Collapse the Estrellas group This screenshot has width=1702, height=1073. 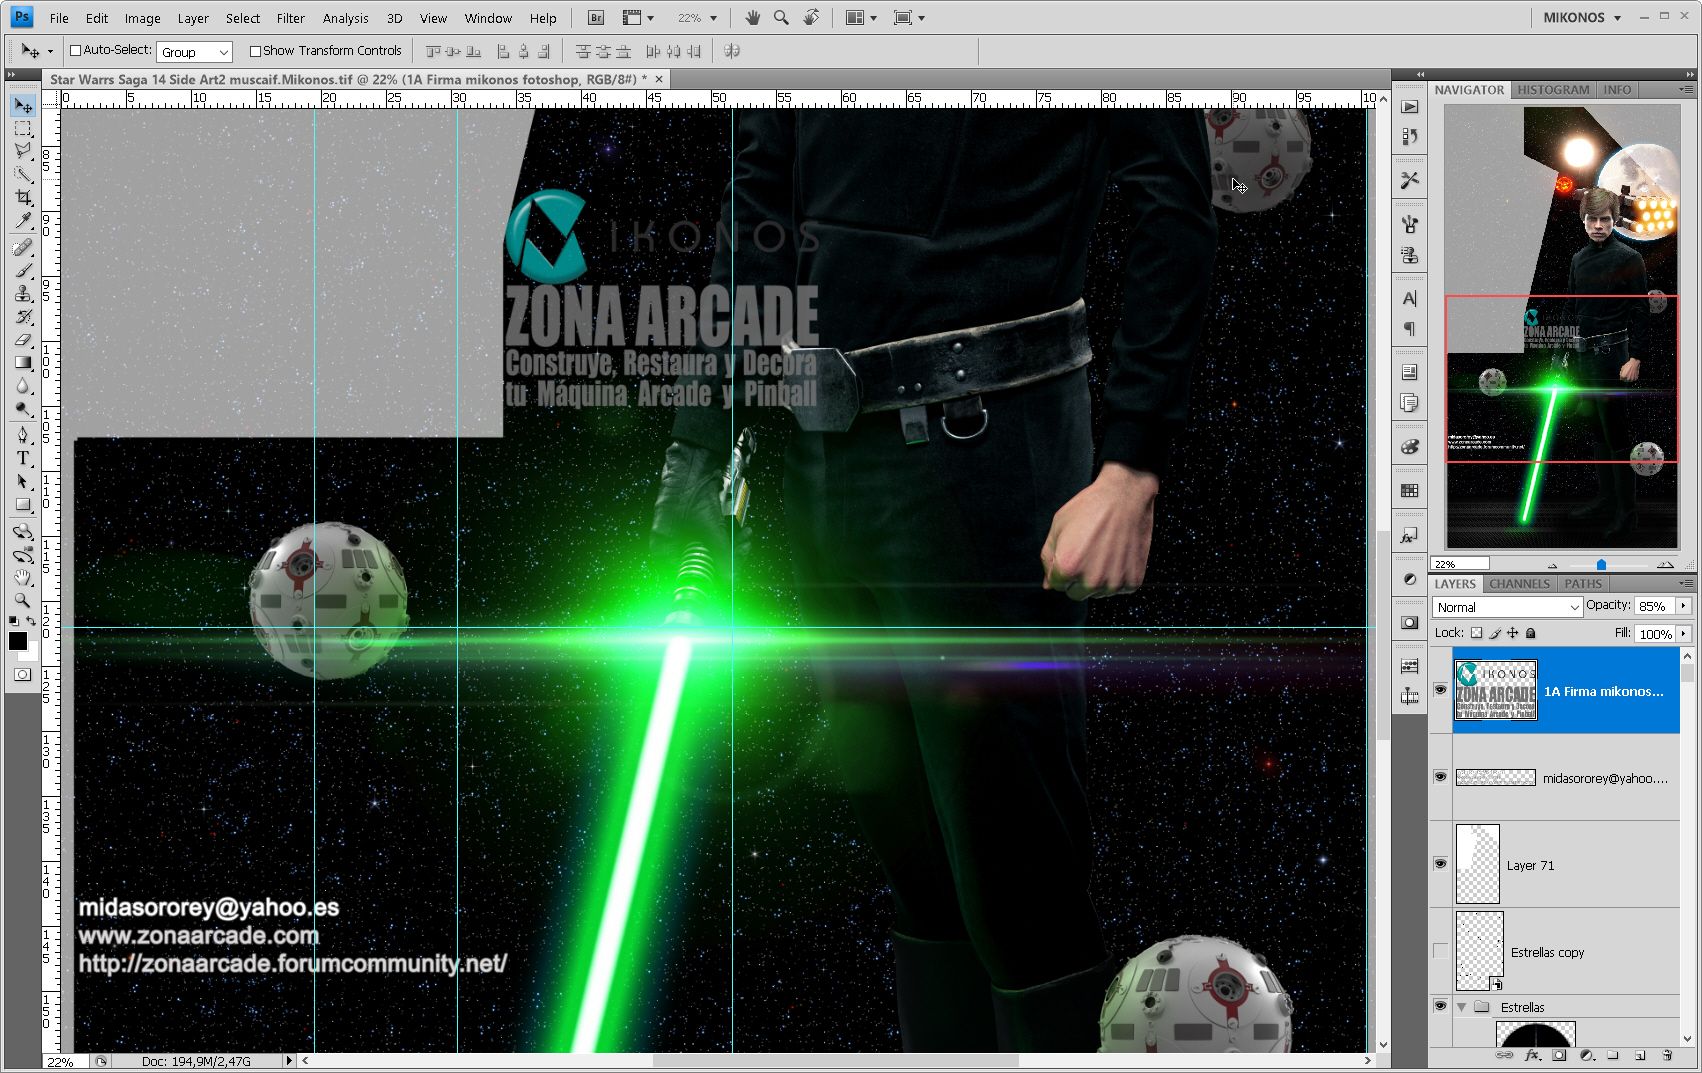(1461, 1007)
